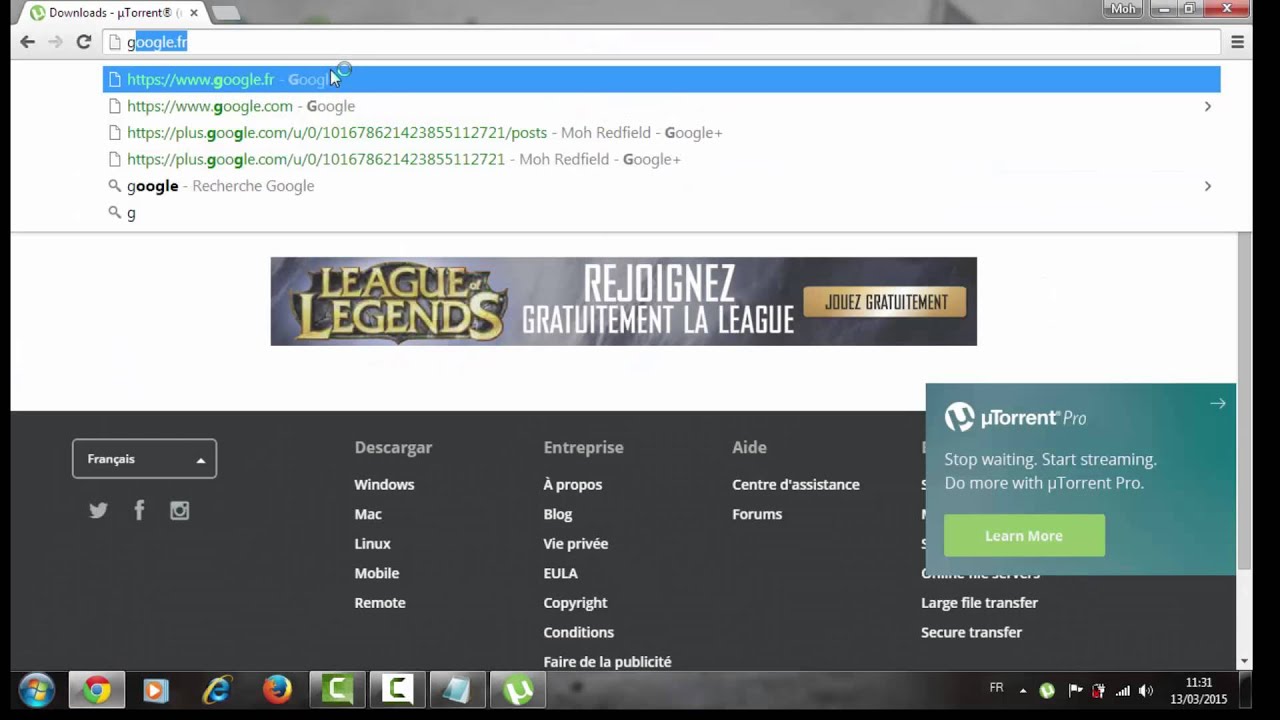This screenshot has width=1280, height=720.
Task: Click the network signal tray icon
Action: coord(1123,691)
